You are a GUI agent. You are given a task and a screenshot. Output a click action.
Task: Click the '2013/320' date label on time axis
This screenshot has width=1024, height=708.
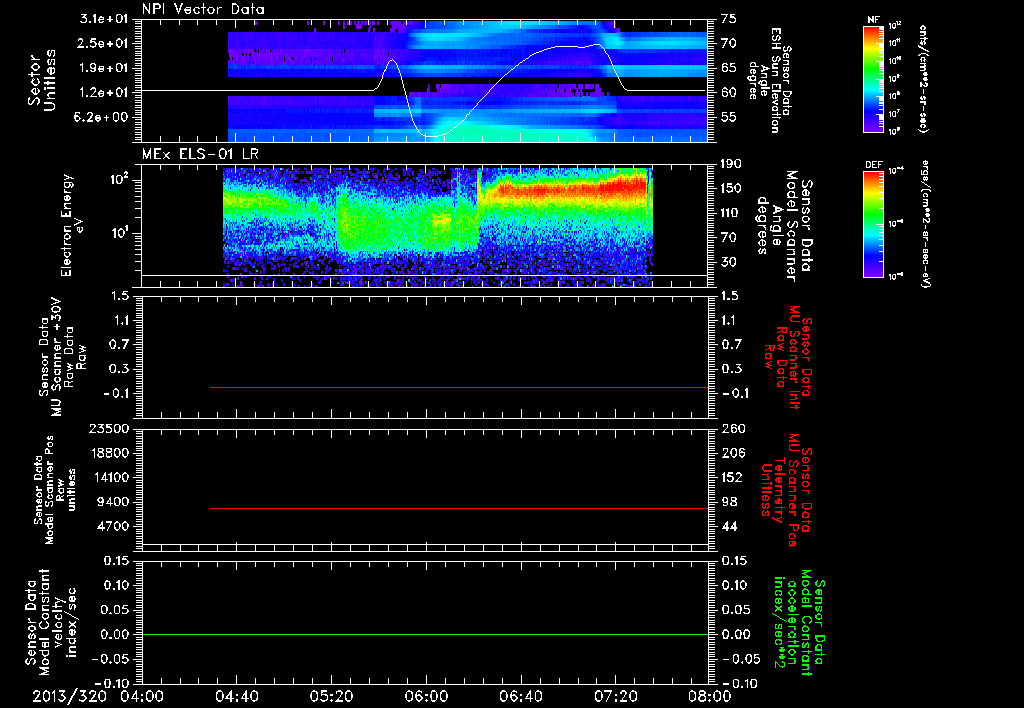[69, 696]
